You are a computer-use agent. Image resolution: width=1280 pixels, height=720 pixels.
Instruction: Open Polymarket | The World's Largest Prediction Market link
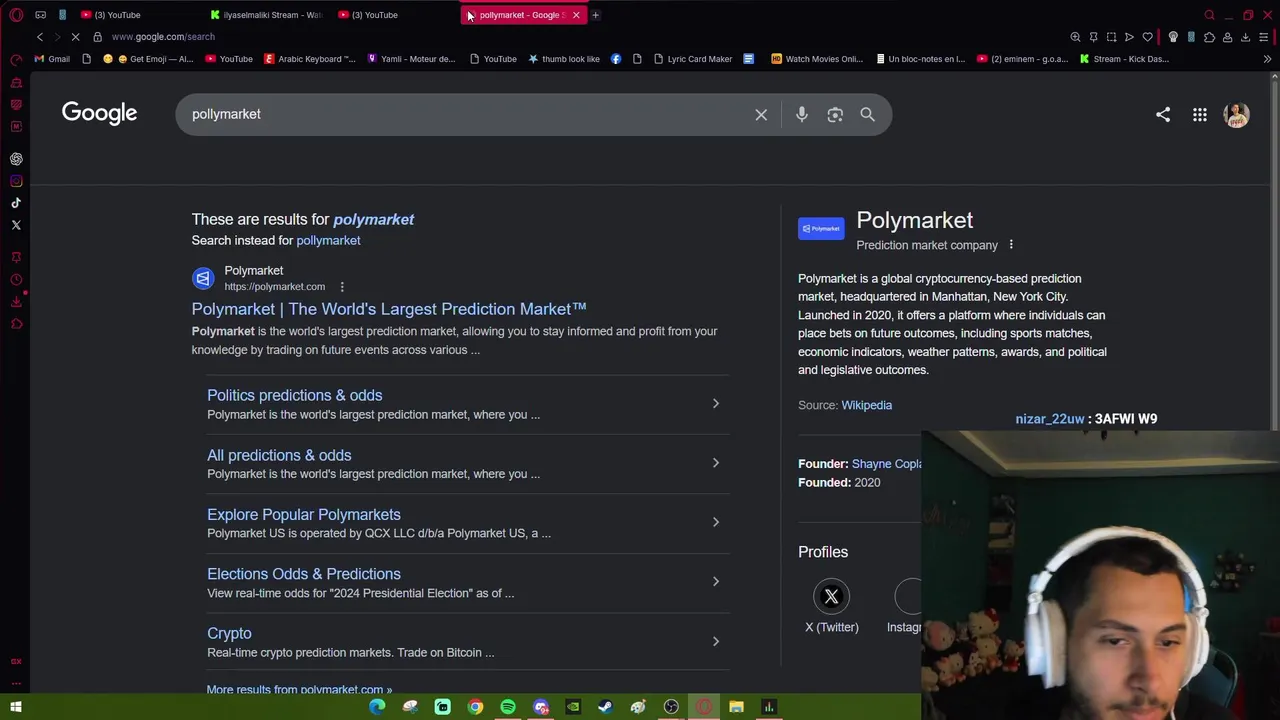[x=389, y=309]
